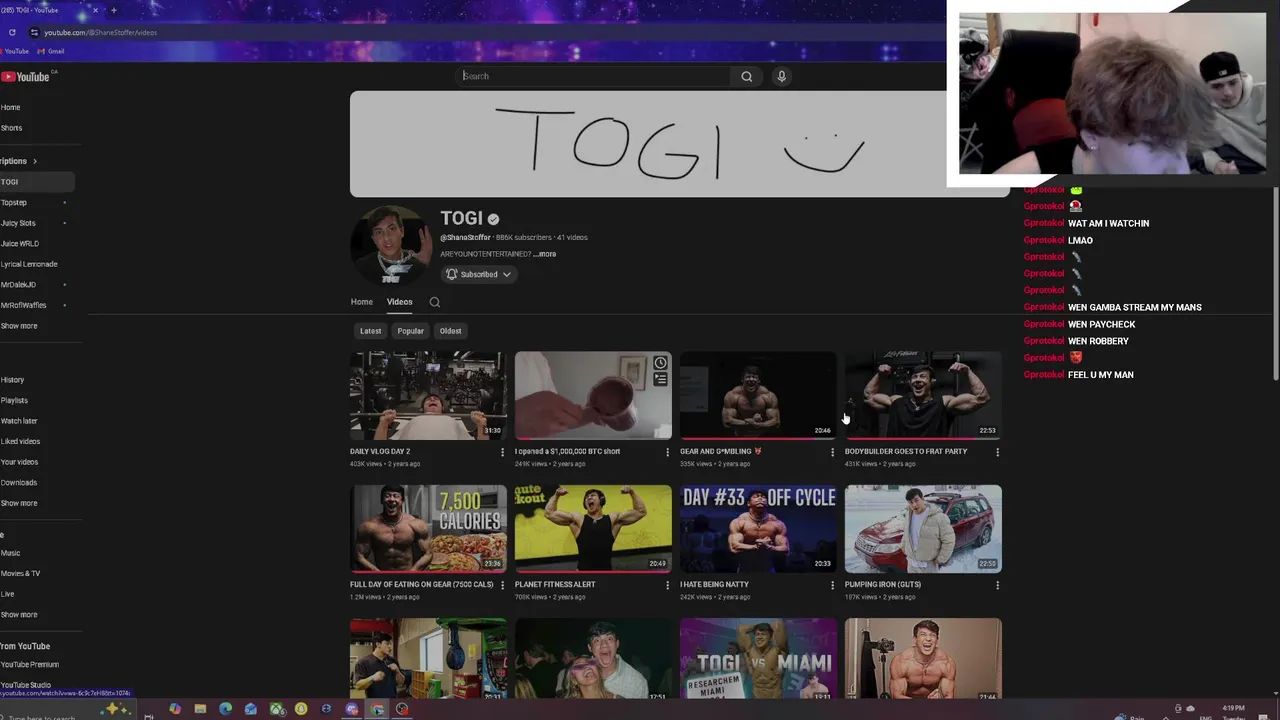
Task: Open options menu for I HATE BEING NATTY
Action: pyautogui.click(x=832, y=585)
